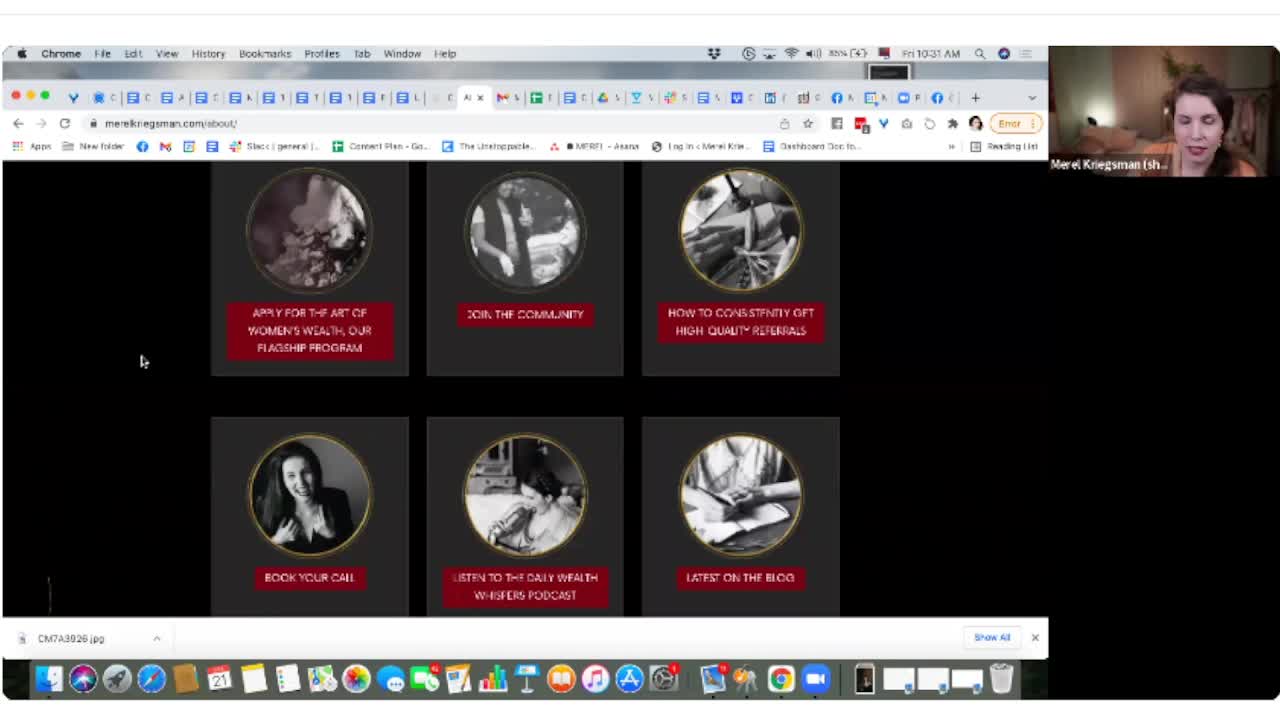Image resolution: width=1280 pixels, height=720 pixels.
Task: Open the Keynote app from the Dock
Action: tap(527, 679)
